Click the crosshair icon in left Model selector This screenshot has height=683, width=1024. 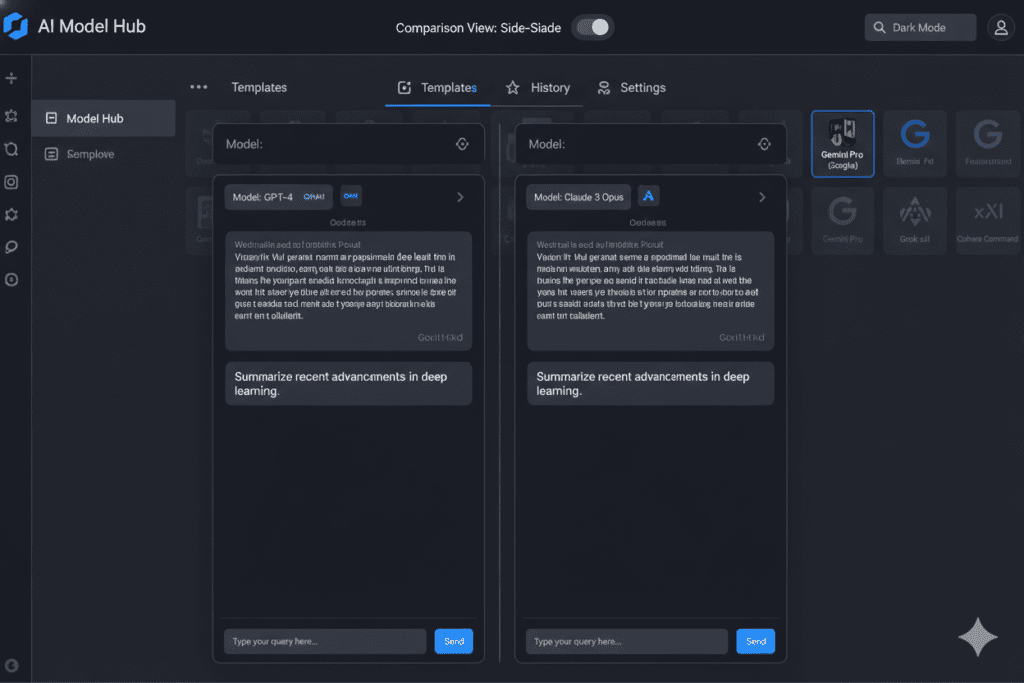(462, 143)
